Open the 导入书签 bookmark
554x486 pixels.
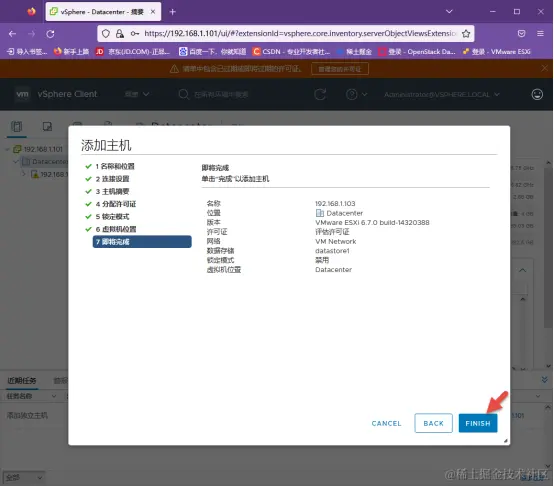27,52
